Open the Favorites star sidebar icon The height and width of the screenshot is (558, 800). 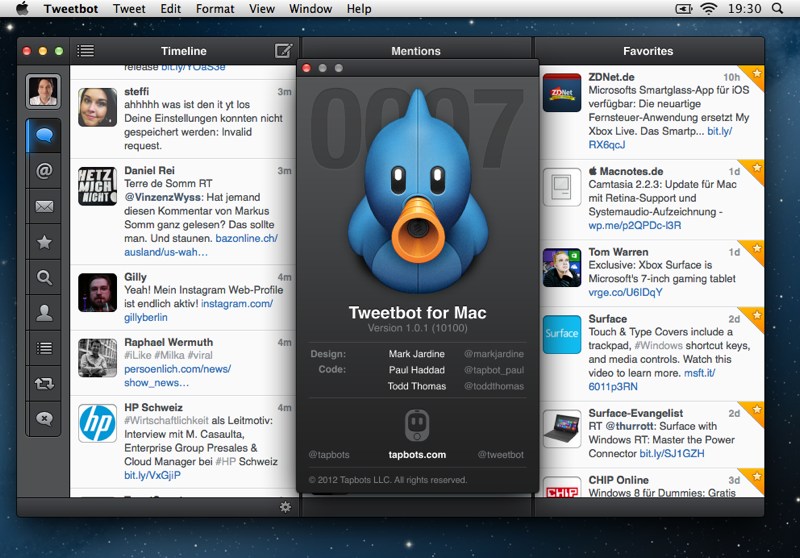pos(44,242)
